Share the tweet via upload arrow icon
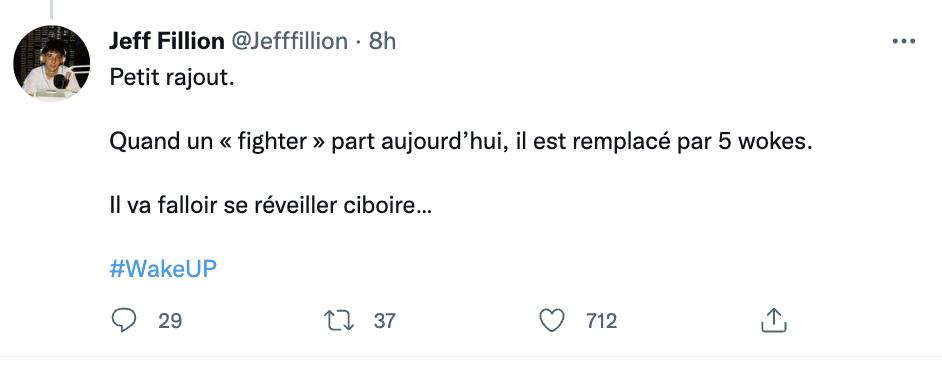Image resolution: width=942 pixels, height=366 pixels. [774, 320]
